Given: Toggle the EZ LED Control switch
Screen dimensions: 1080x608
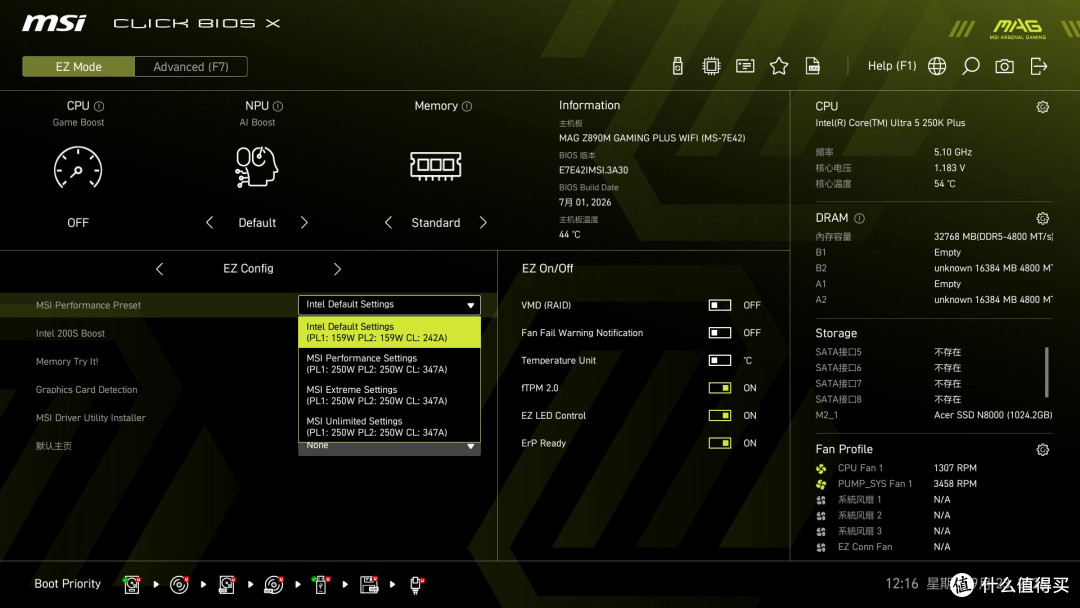Looking at the screenshot, I should pos(720,415).
